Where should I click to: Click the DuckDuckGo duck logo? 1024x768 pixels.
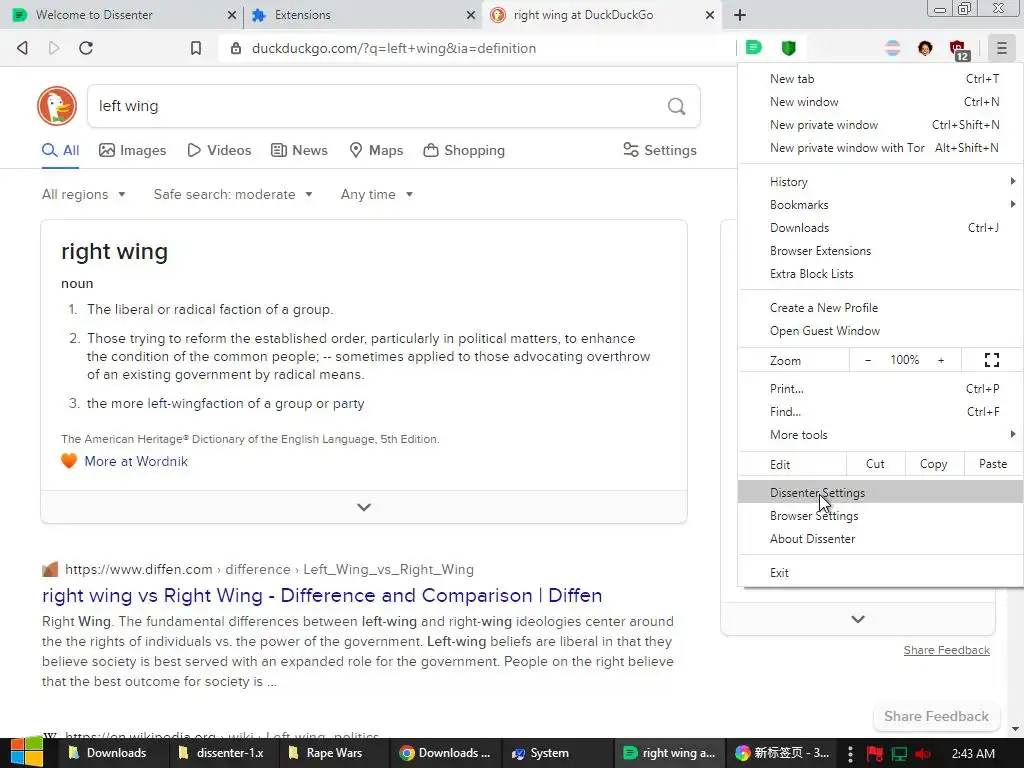[x=57, y=106]
